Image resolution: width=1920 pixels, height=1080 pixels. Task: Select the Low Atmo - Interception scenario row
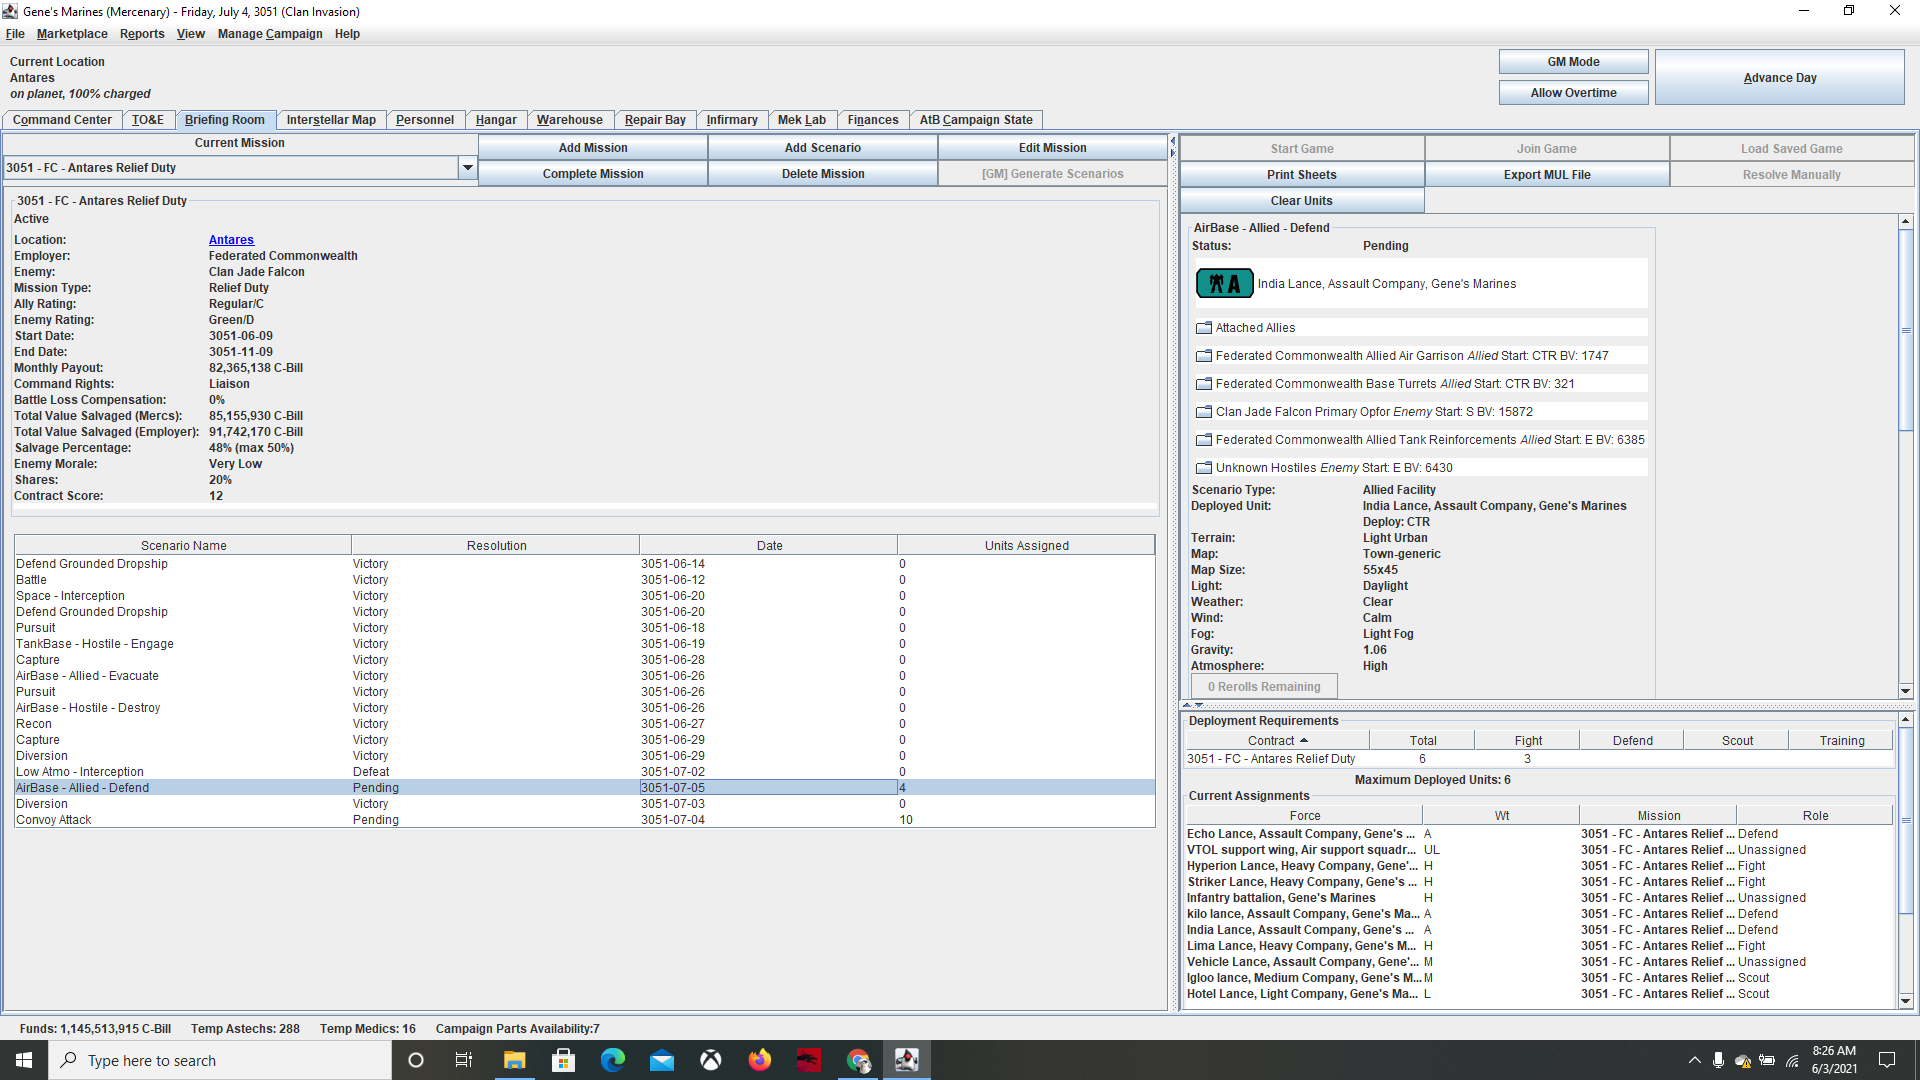(x=585, y=772)
